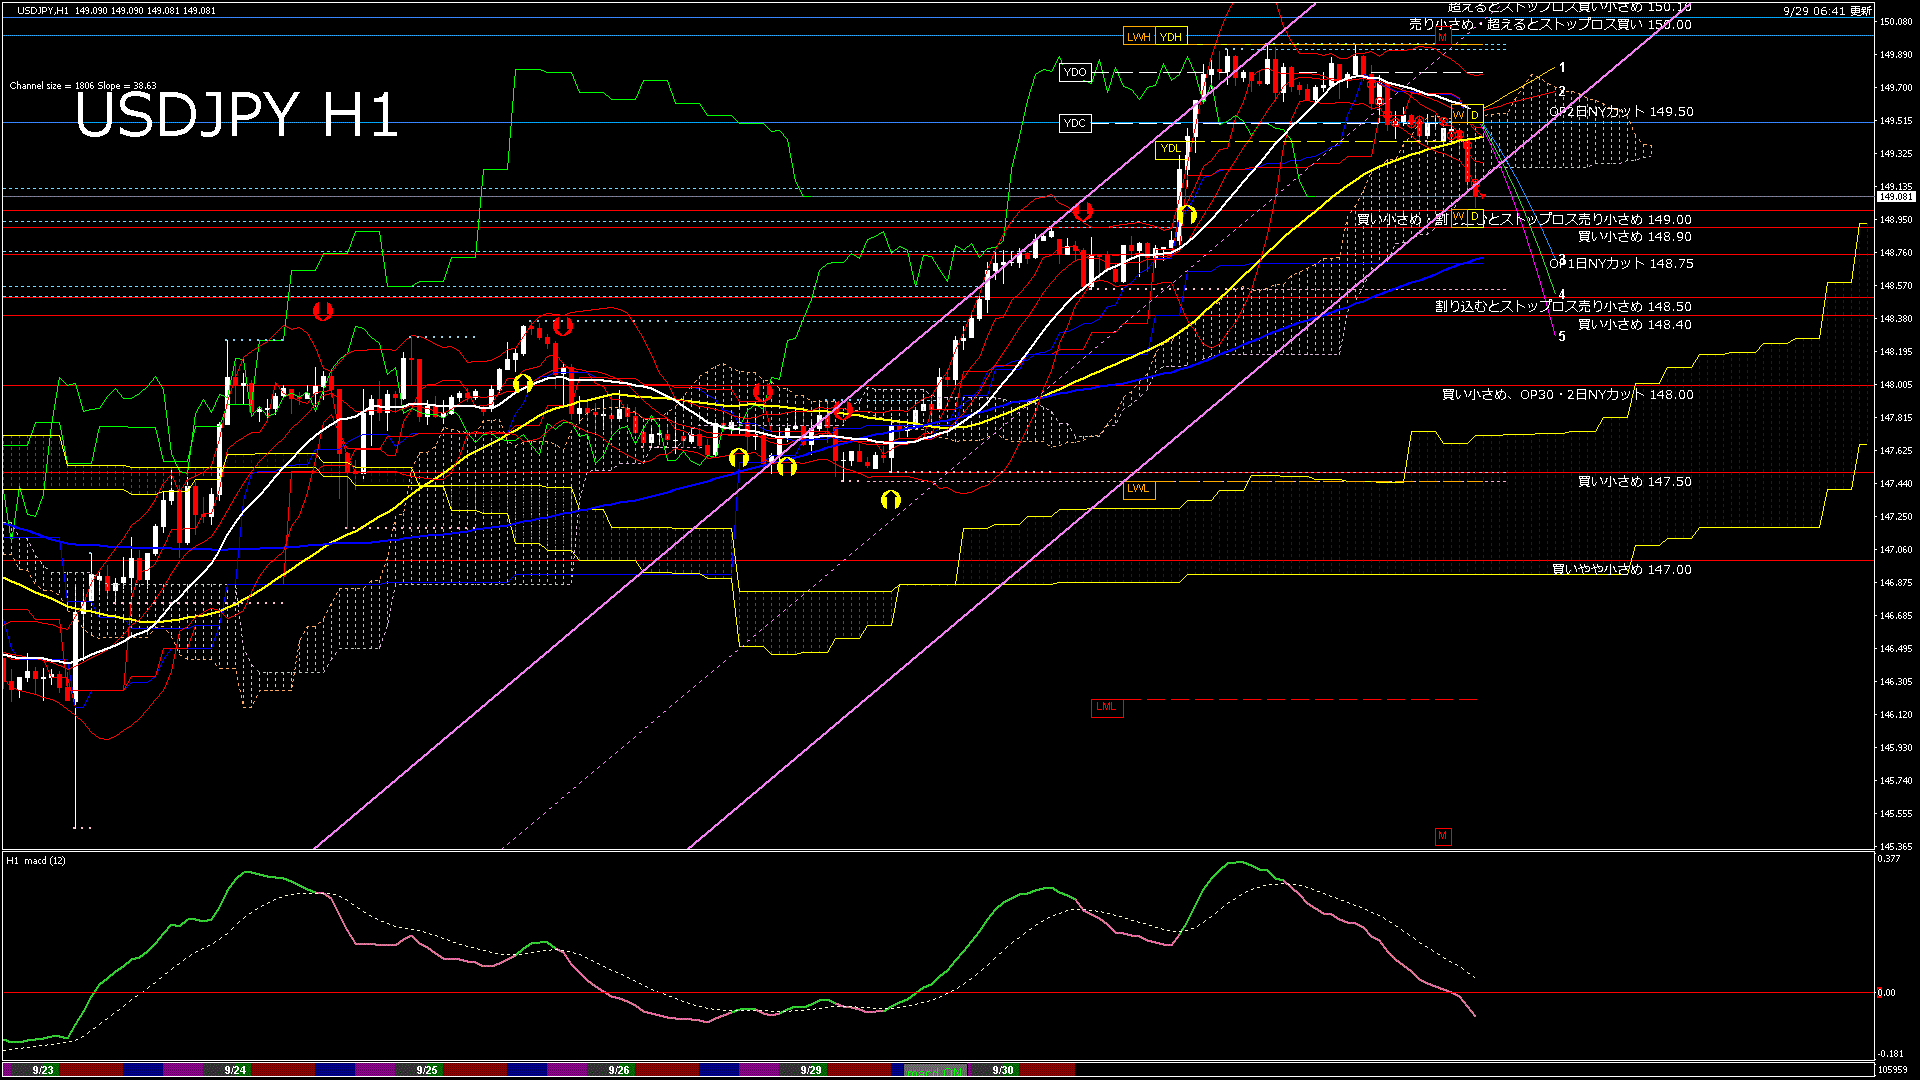
Task: Click the large USDJPY H1 title text
Action: tap(237, 115)
